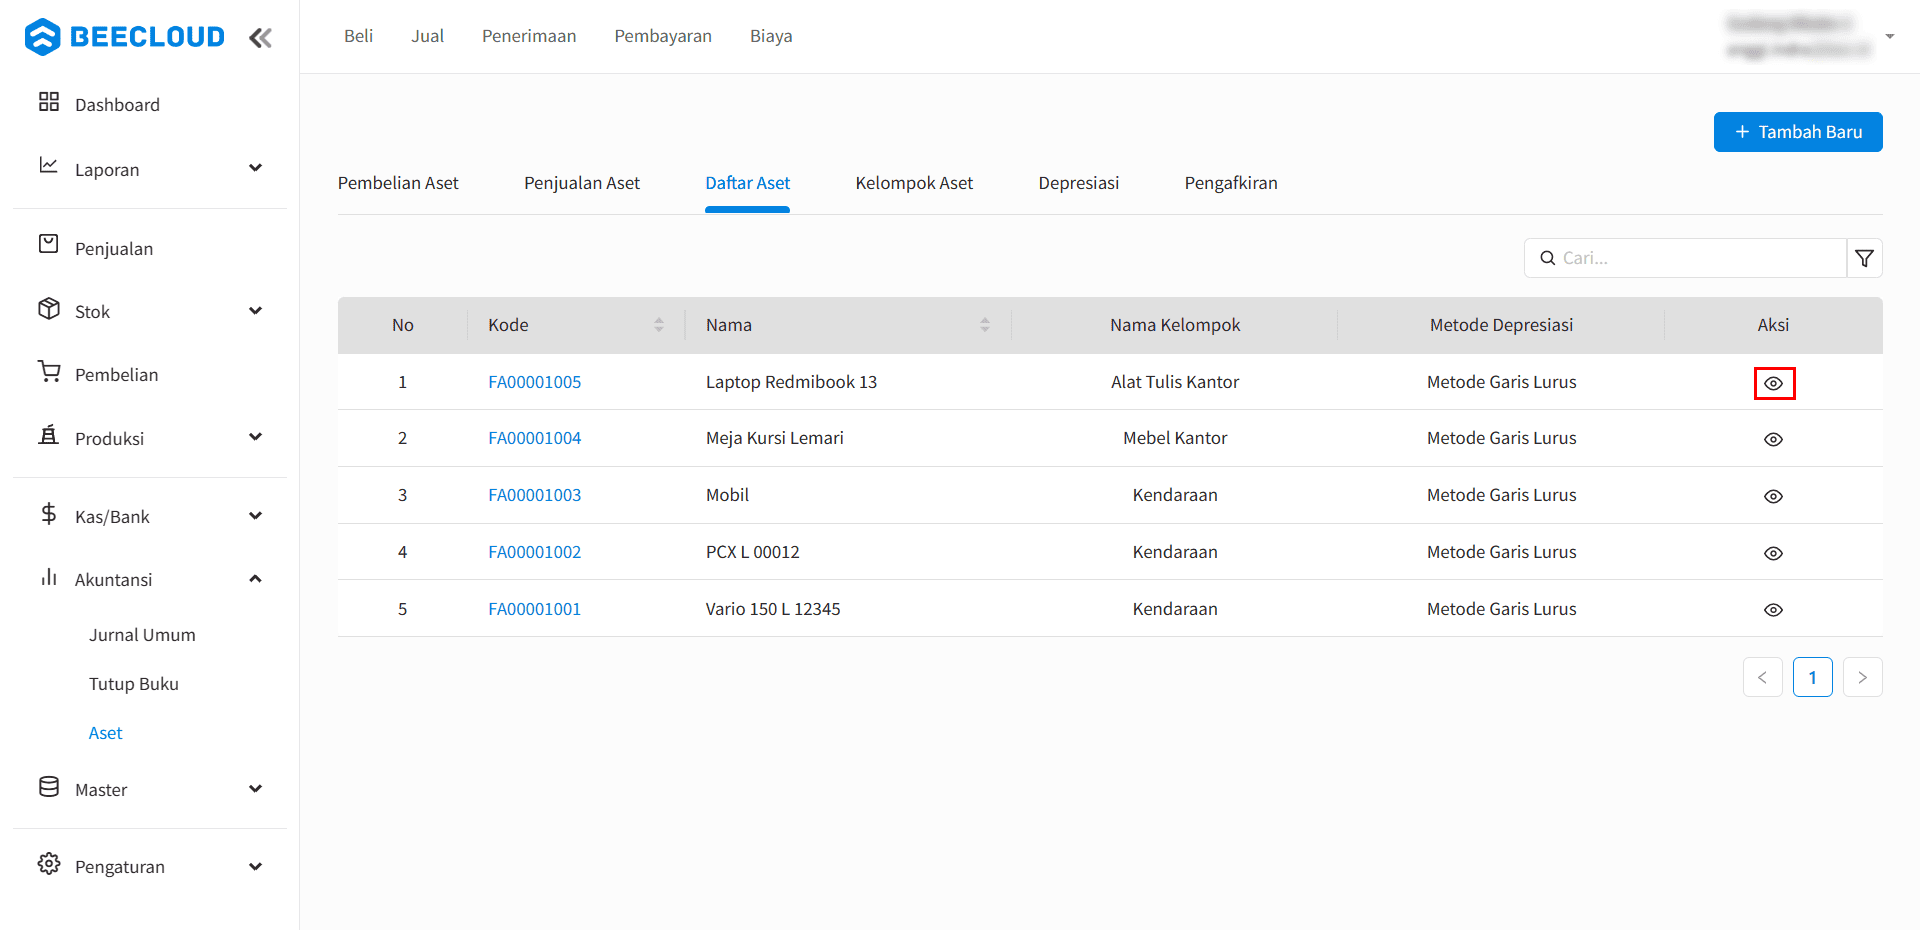
Task: Open Aset submenu item
Action: pos(105,733)
